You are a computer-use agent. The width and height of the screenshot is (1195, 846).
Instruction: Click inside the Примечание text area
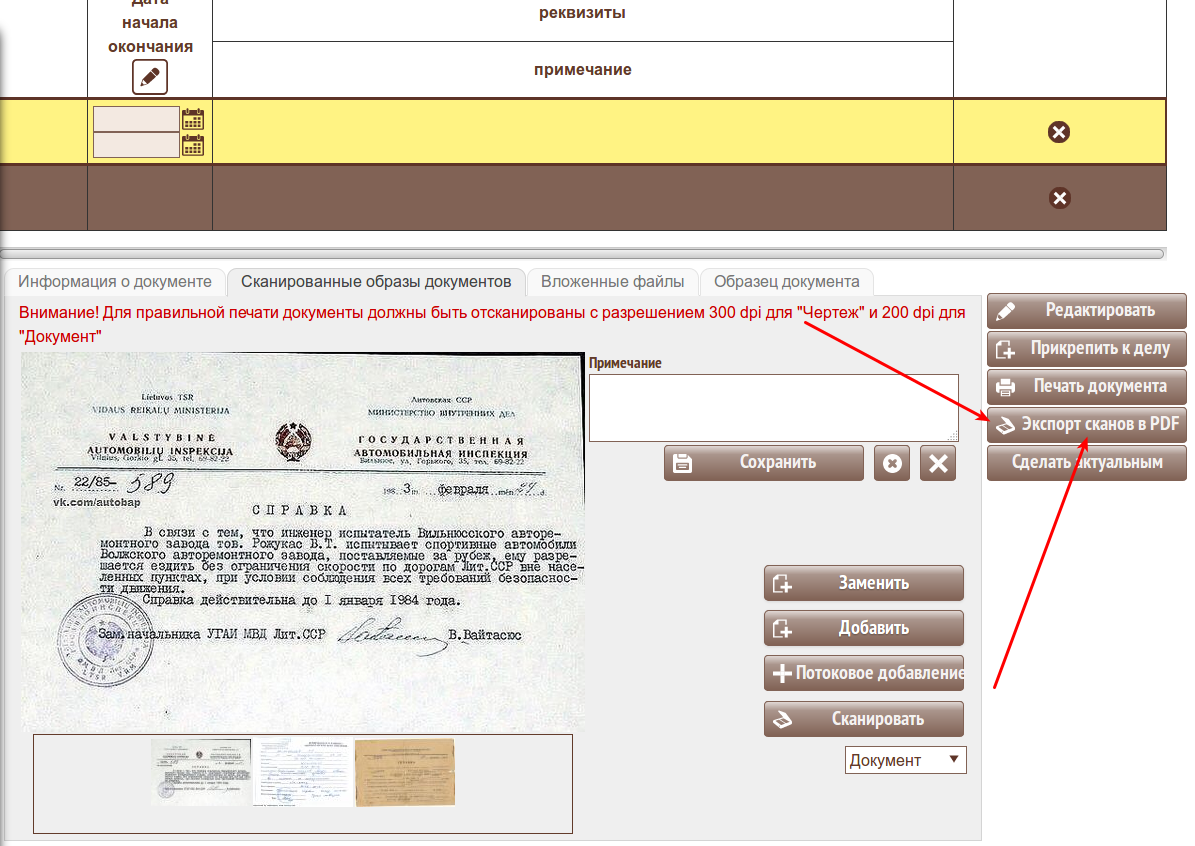pos(773,407)
